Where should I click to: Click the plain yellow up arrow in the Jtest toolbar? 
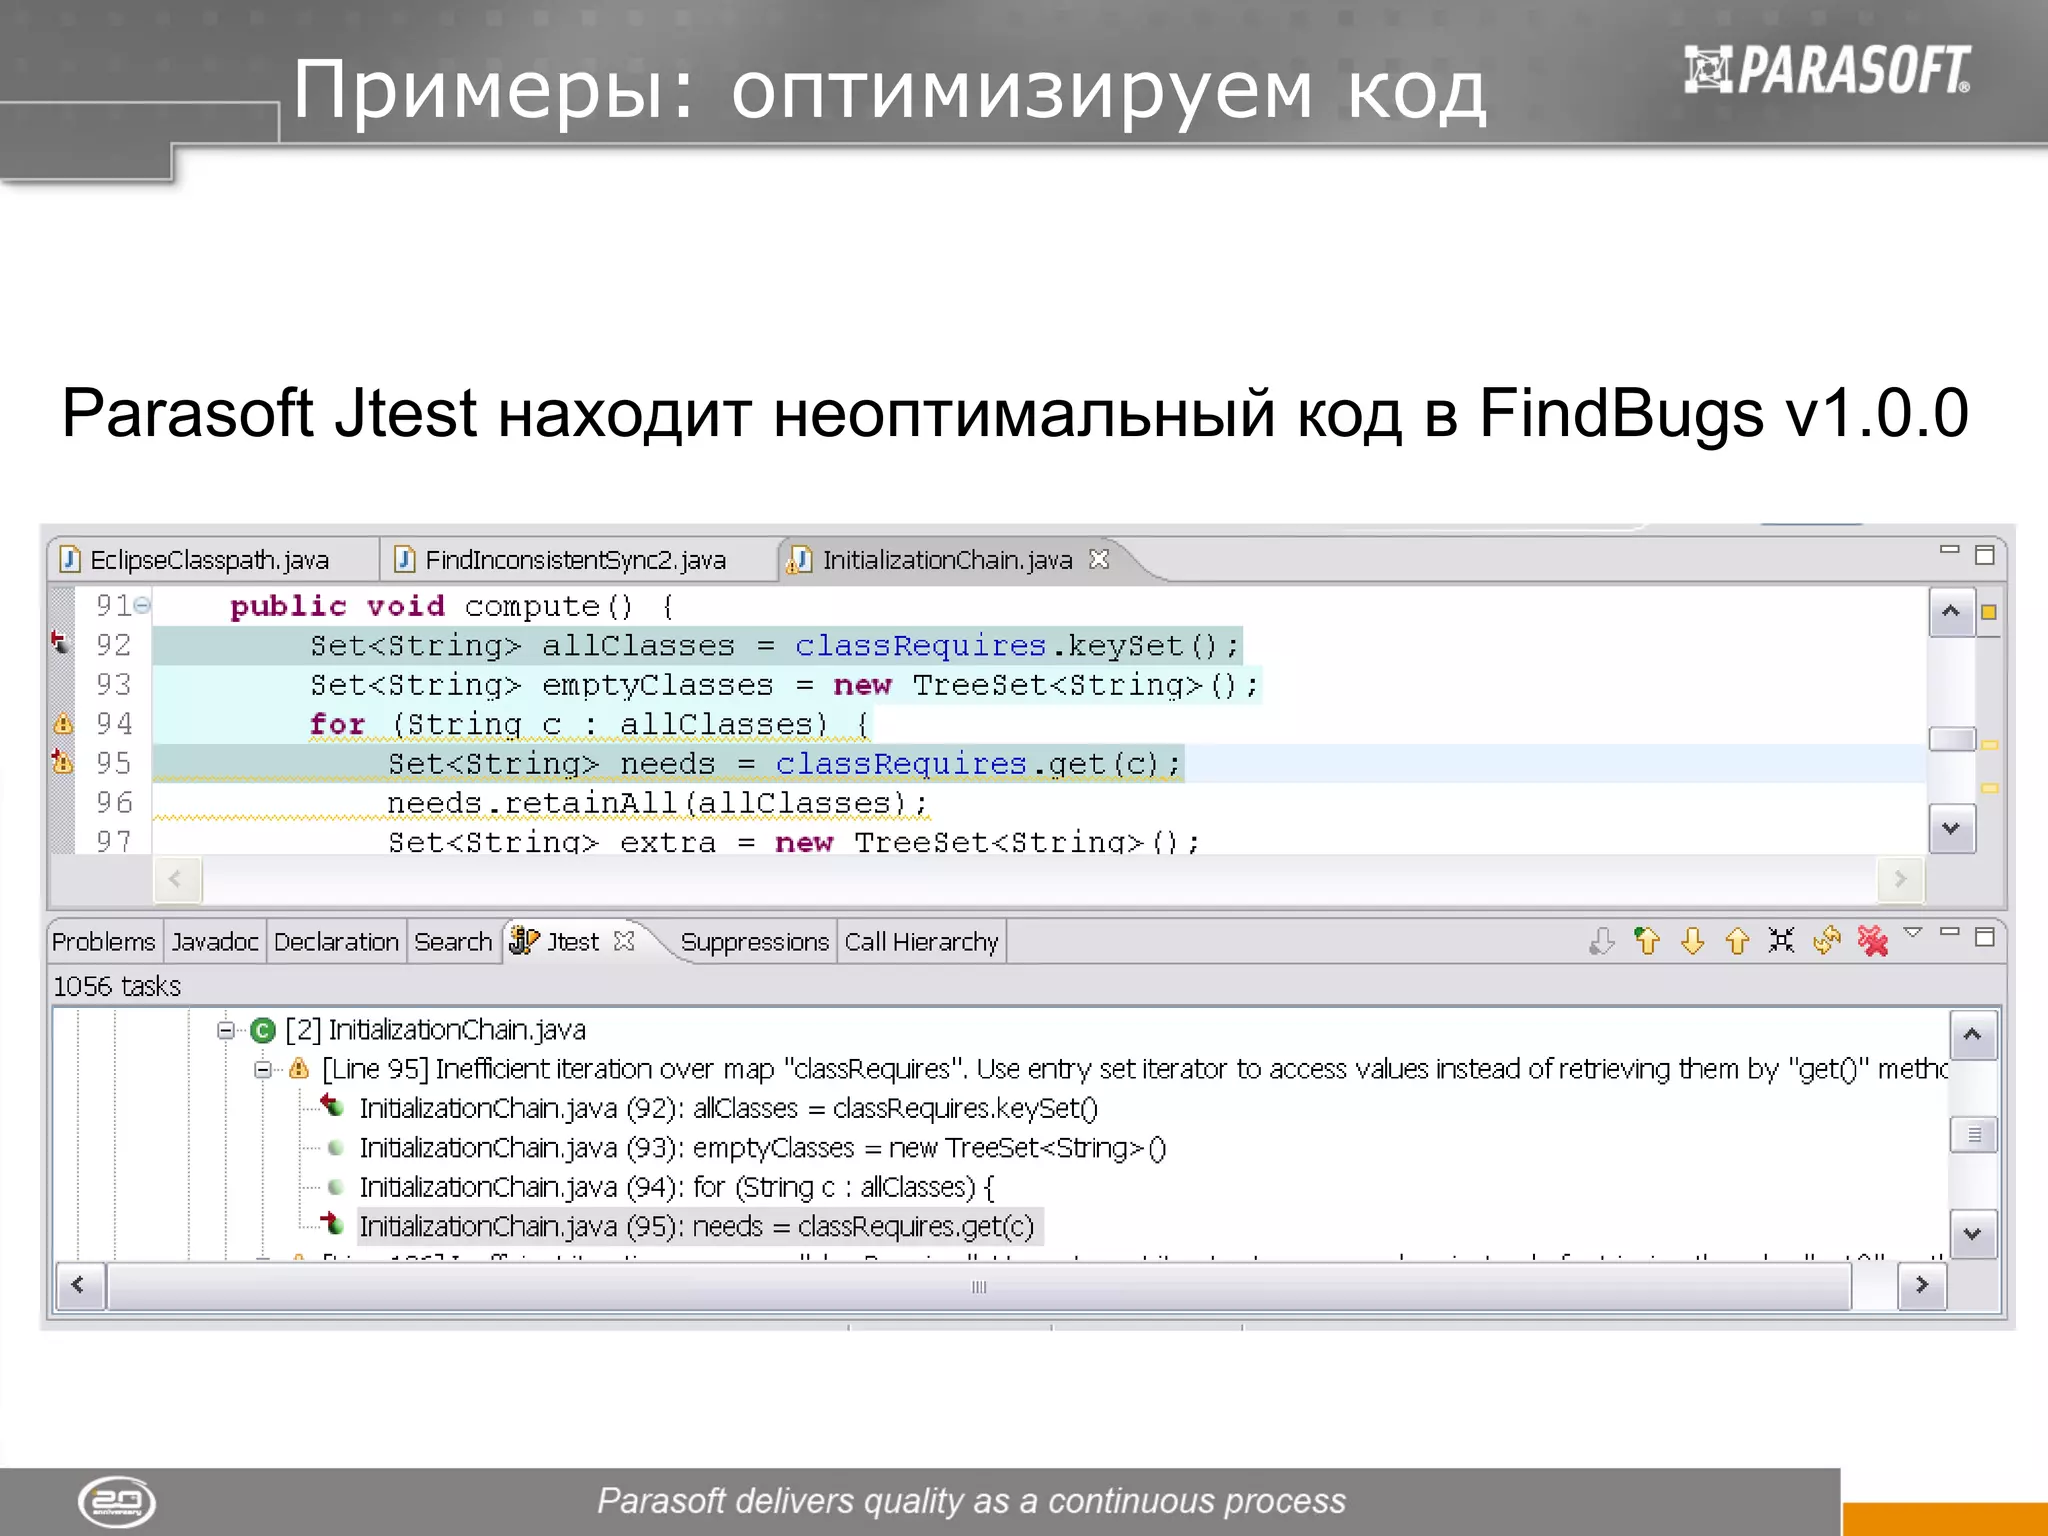(x=1737, y=941)
